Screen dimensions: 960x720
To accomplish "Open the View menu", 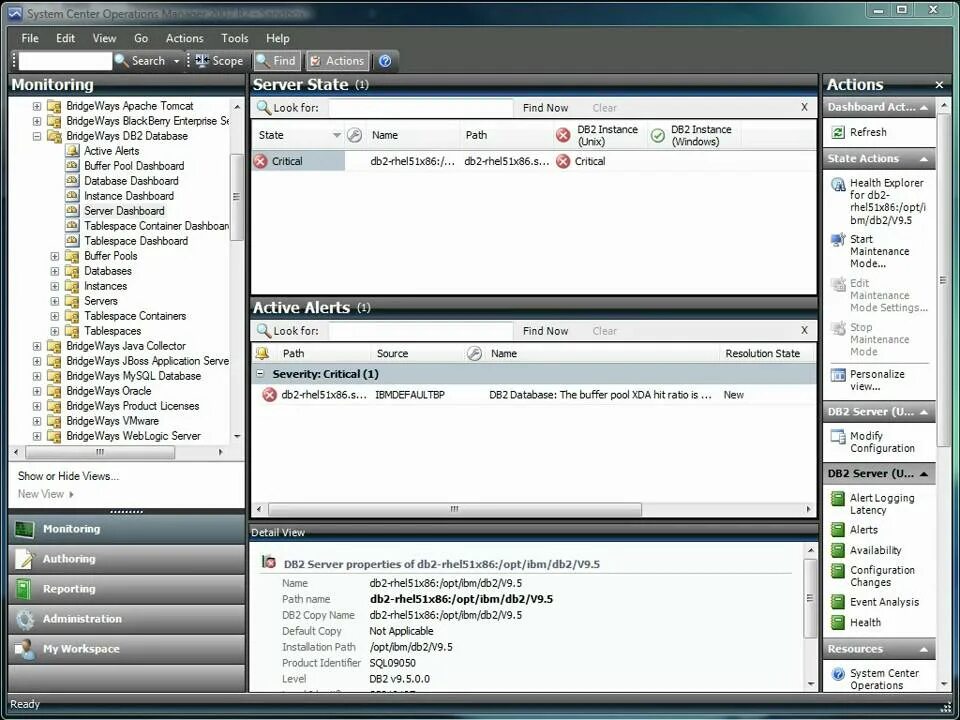I will (x=104, y=38).
